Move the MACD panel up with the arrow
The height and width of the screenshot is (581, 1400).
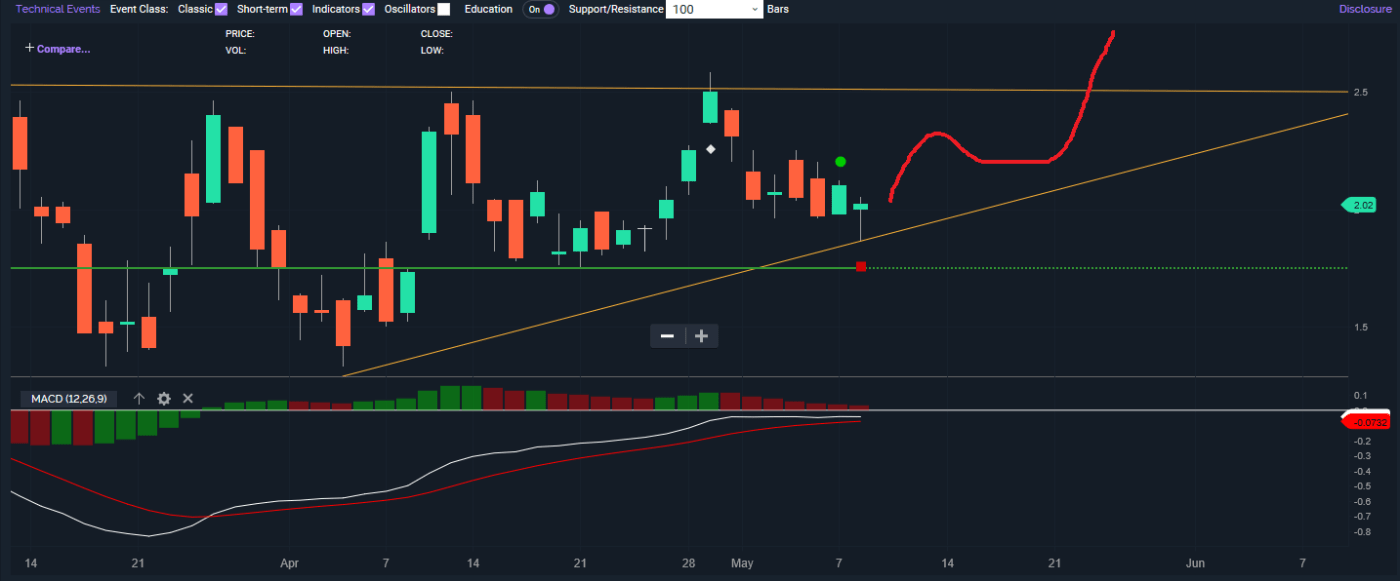click(139, 398)
